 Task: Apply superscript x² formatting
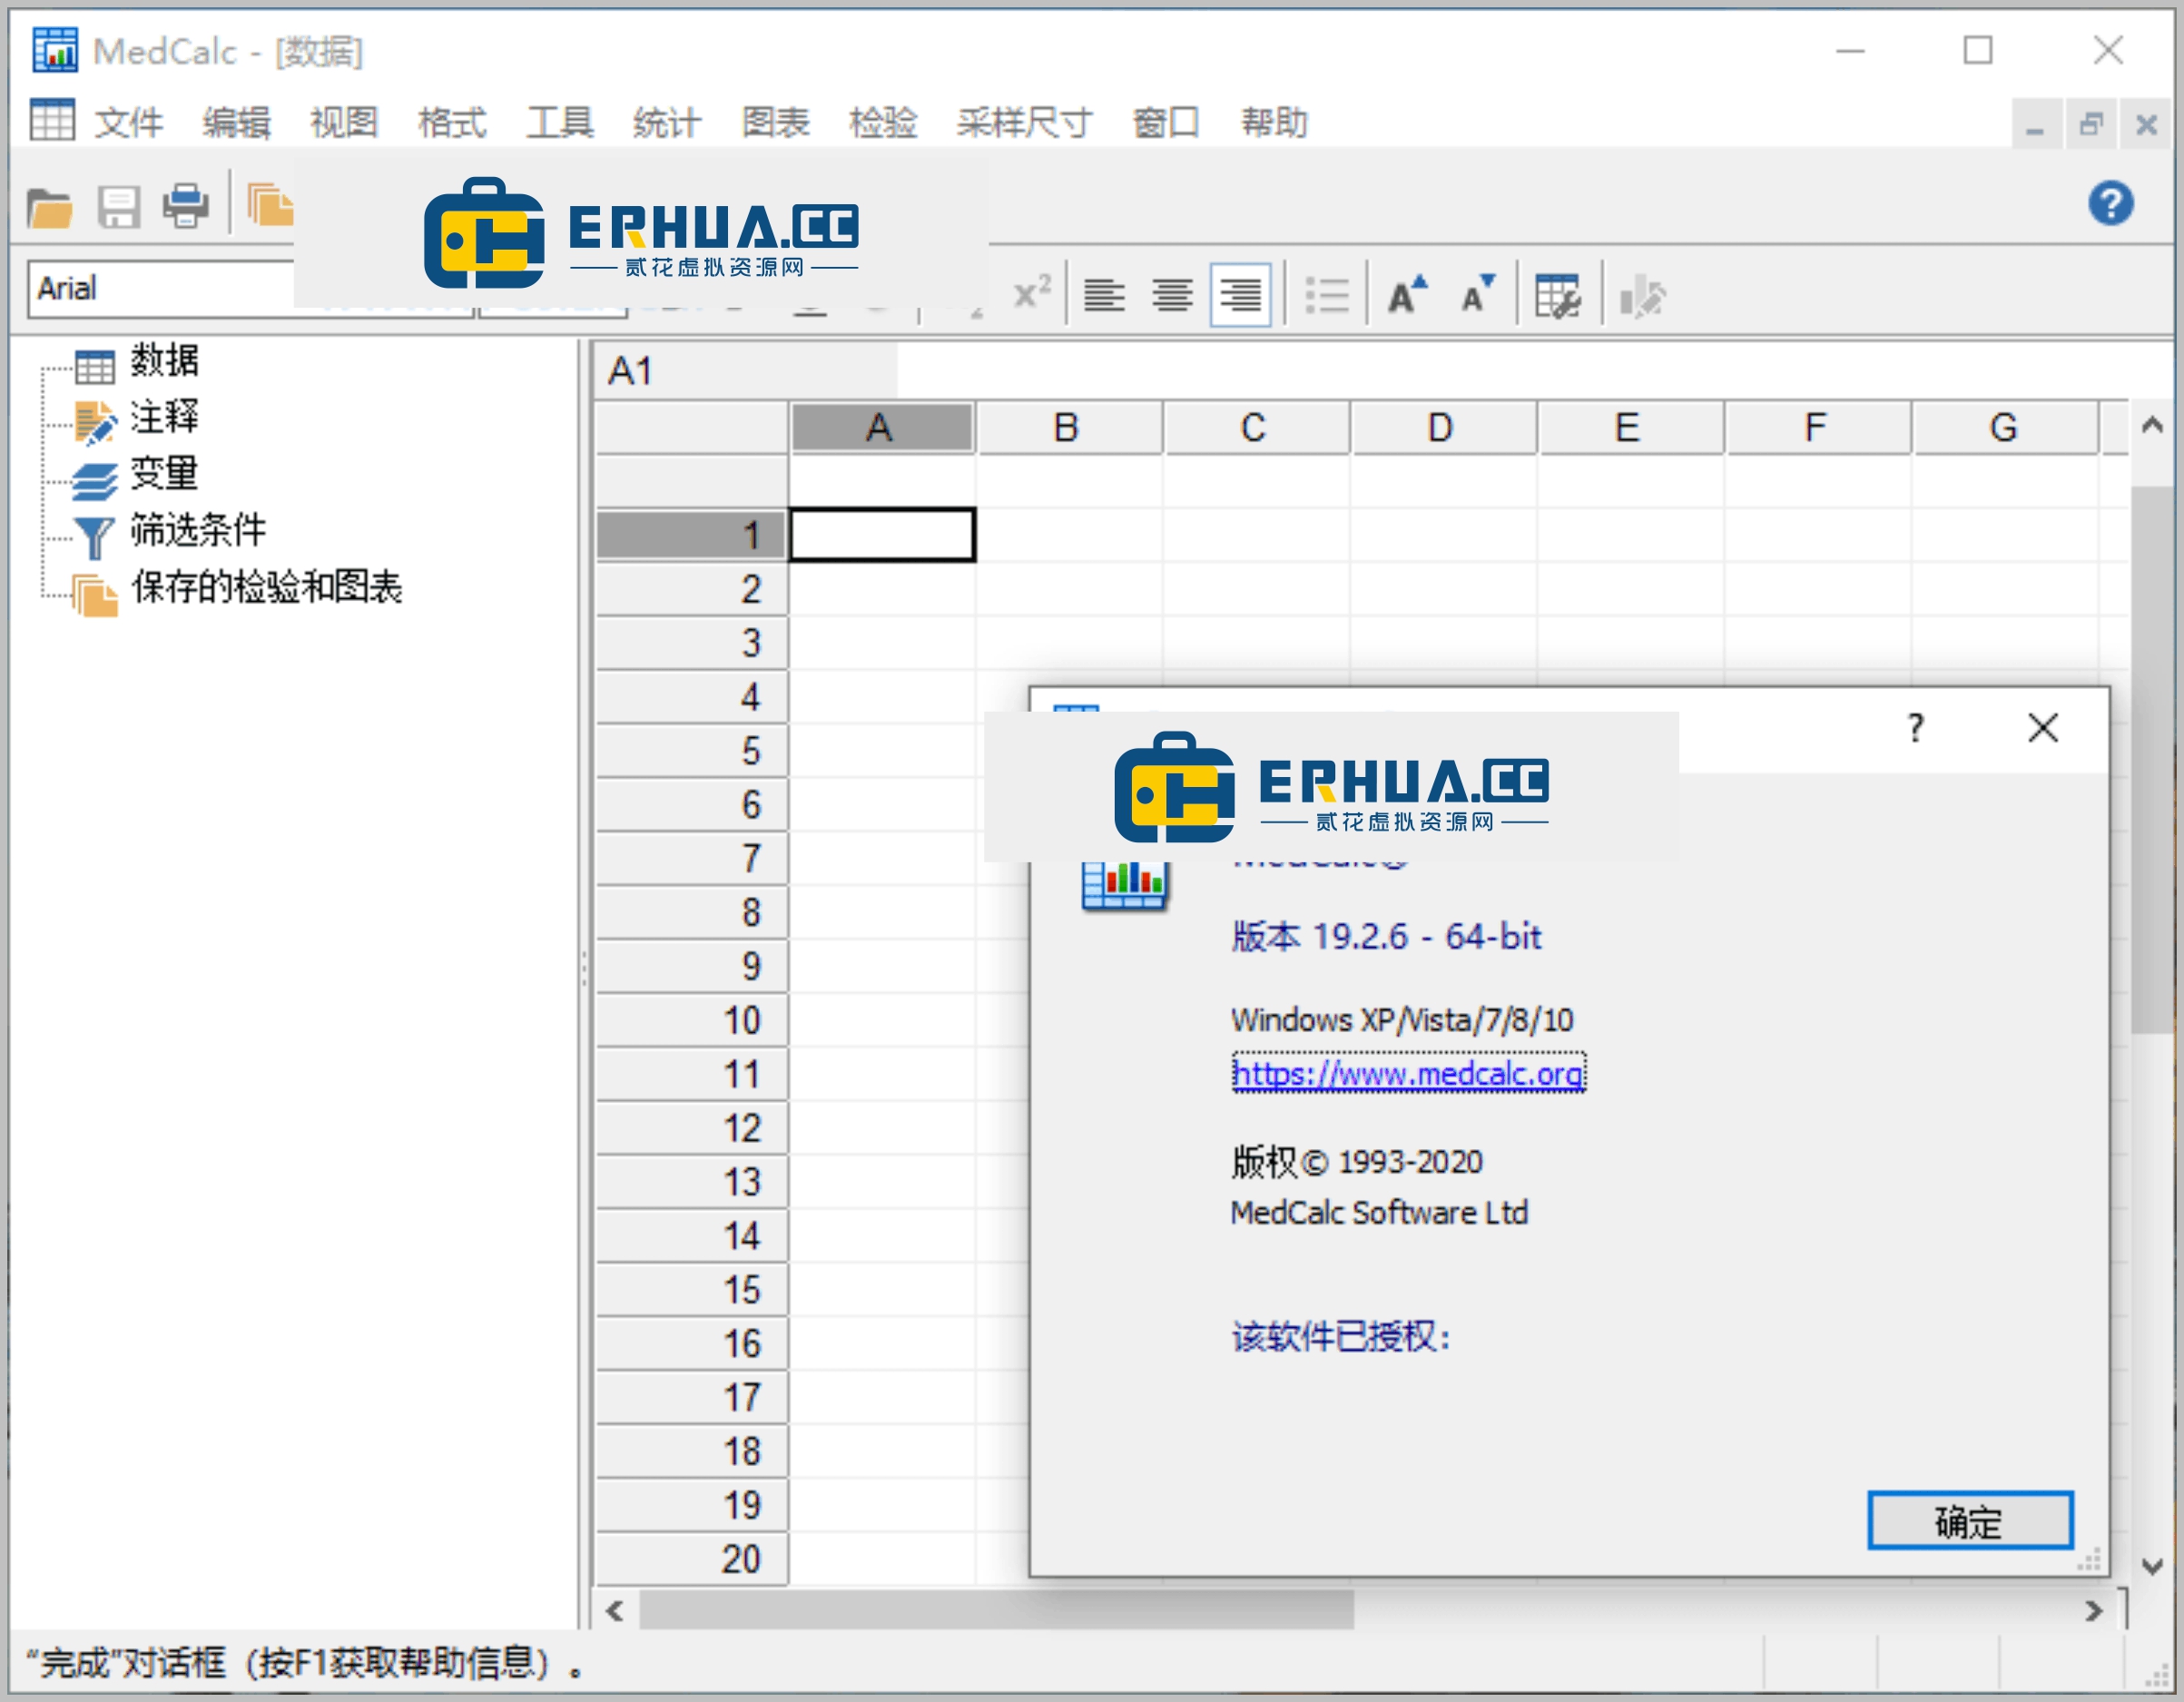[x=1031, y=294]
